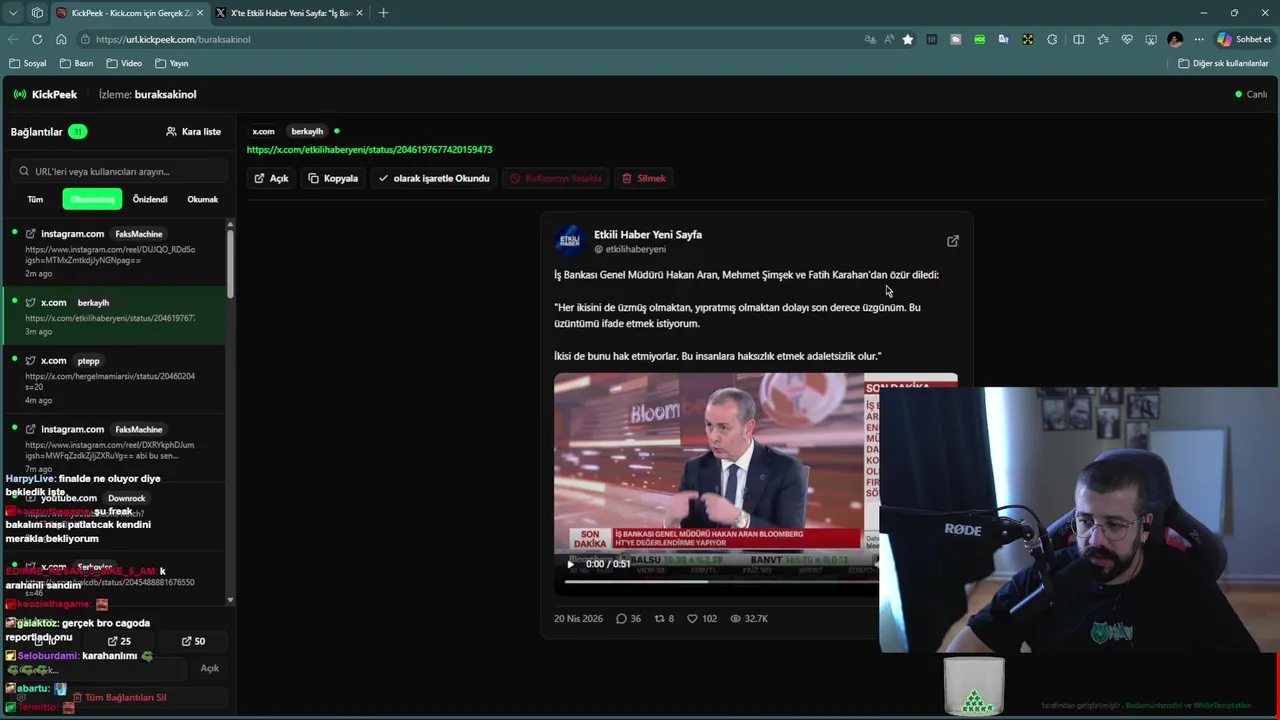Image resolution: width=1280 pixels, height=720 pixels.
Task: Click the address bar URL field
Action: [x=470, y=39]
